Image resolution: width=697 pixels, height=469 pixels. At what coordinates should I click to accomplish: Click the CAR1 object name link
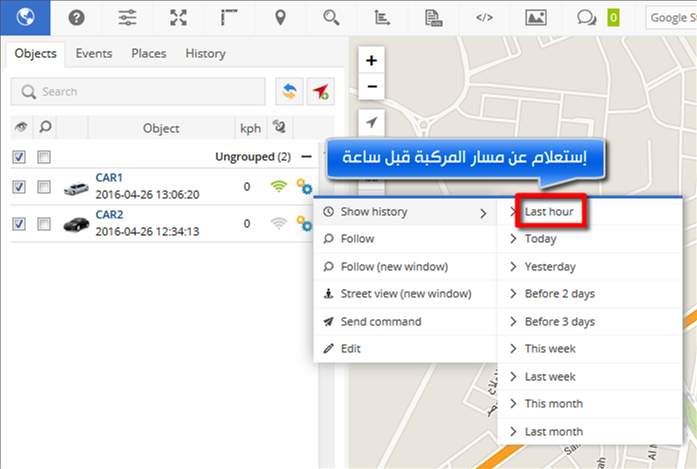[x=109, y=177]
